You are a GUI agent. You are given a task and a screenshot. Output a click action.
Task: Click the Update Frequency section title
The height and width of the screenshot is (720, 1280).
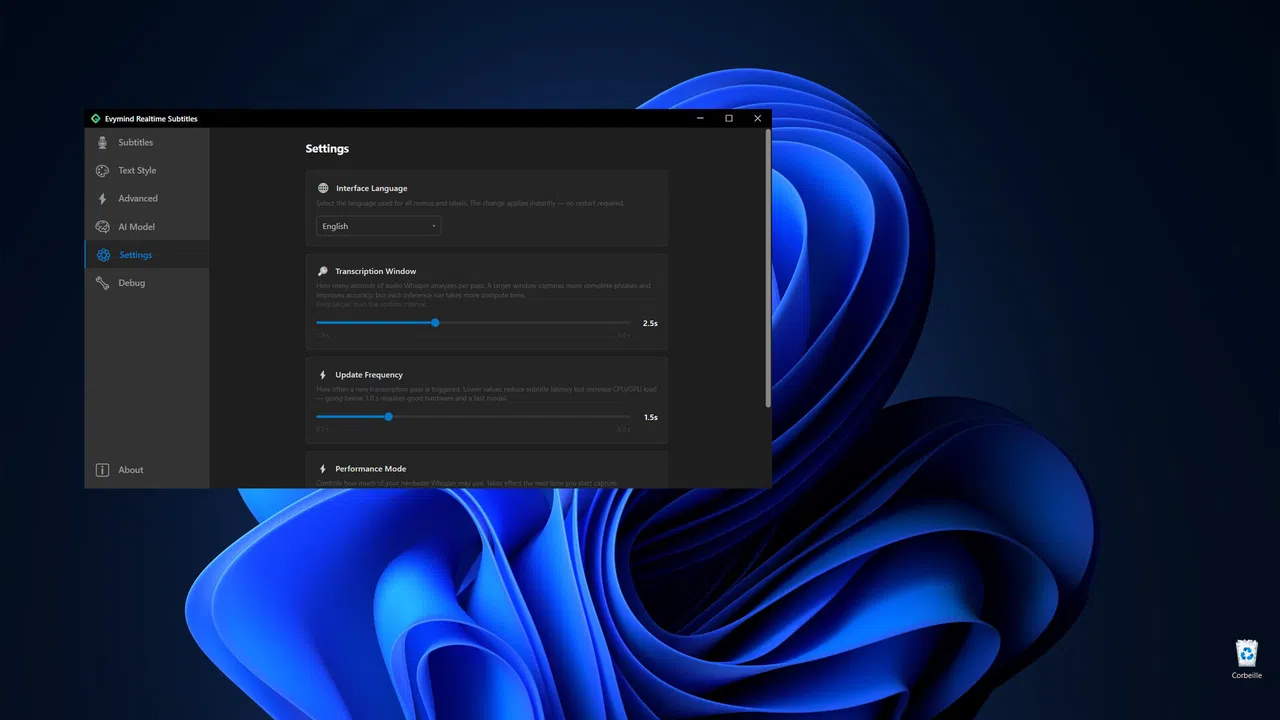click(x=369, y=375)
